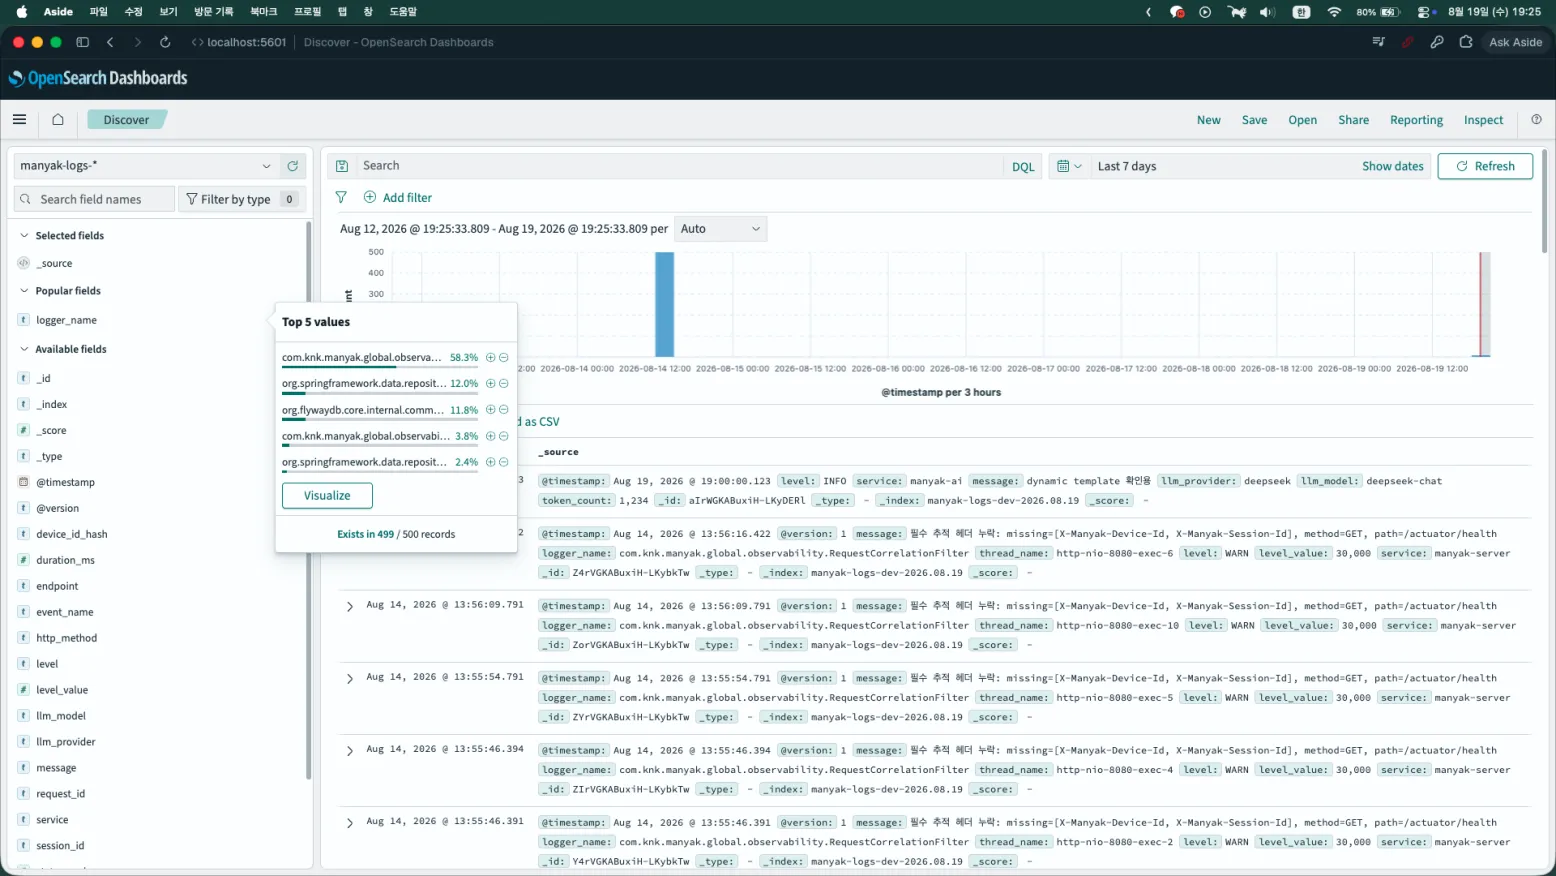Click New in the top navigation
Viewport: 1556px width, 876px height.
[1208, 120]
